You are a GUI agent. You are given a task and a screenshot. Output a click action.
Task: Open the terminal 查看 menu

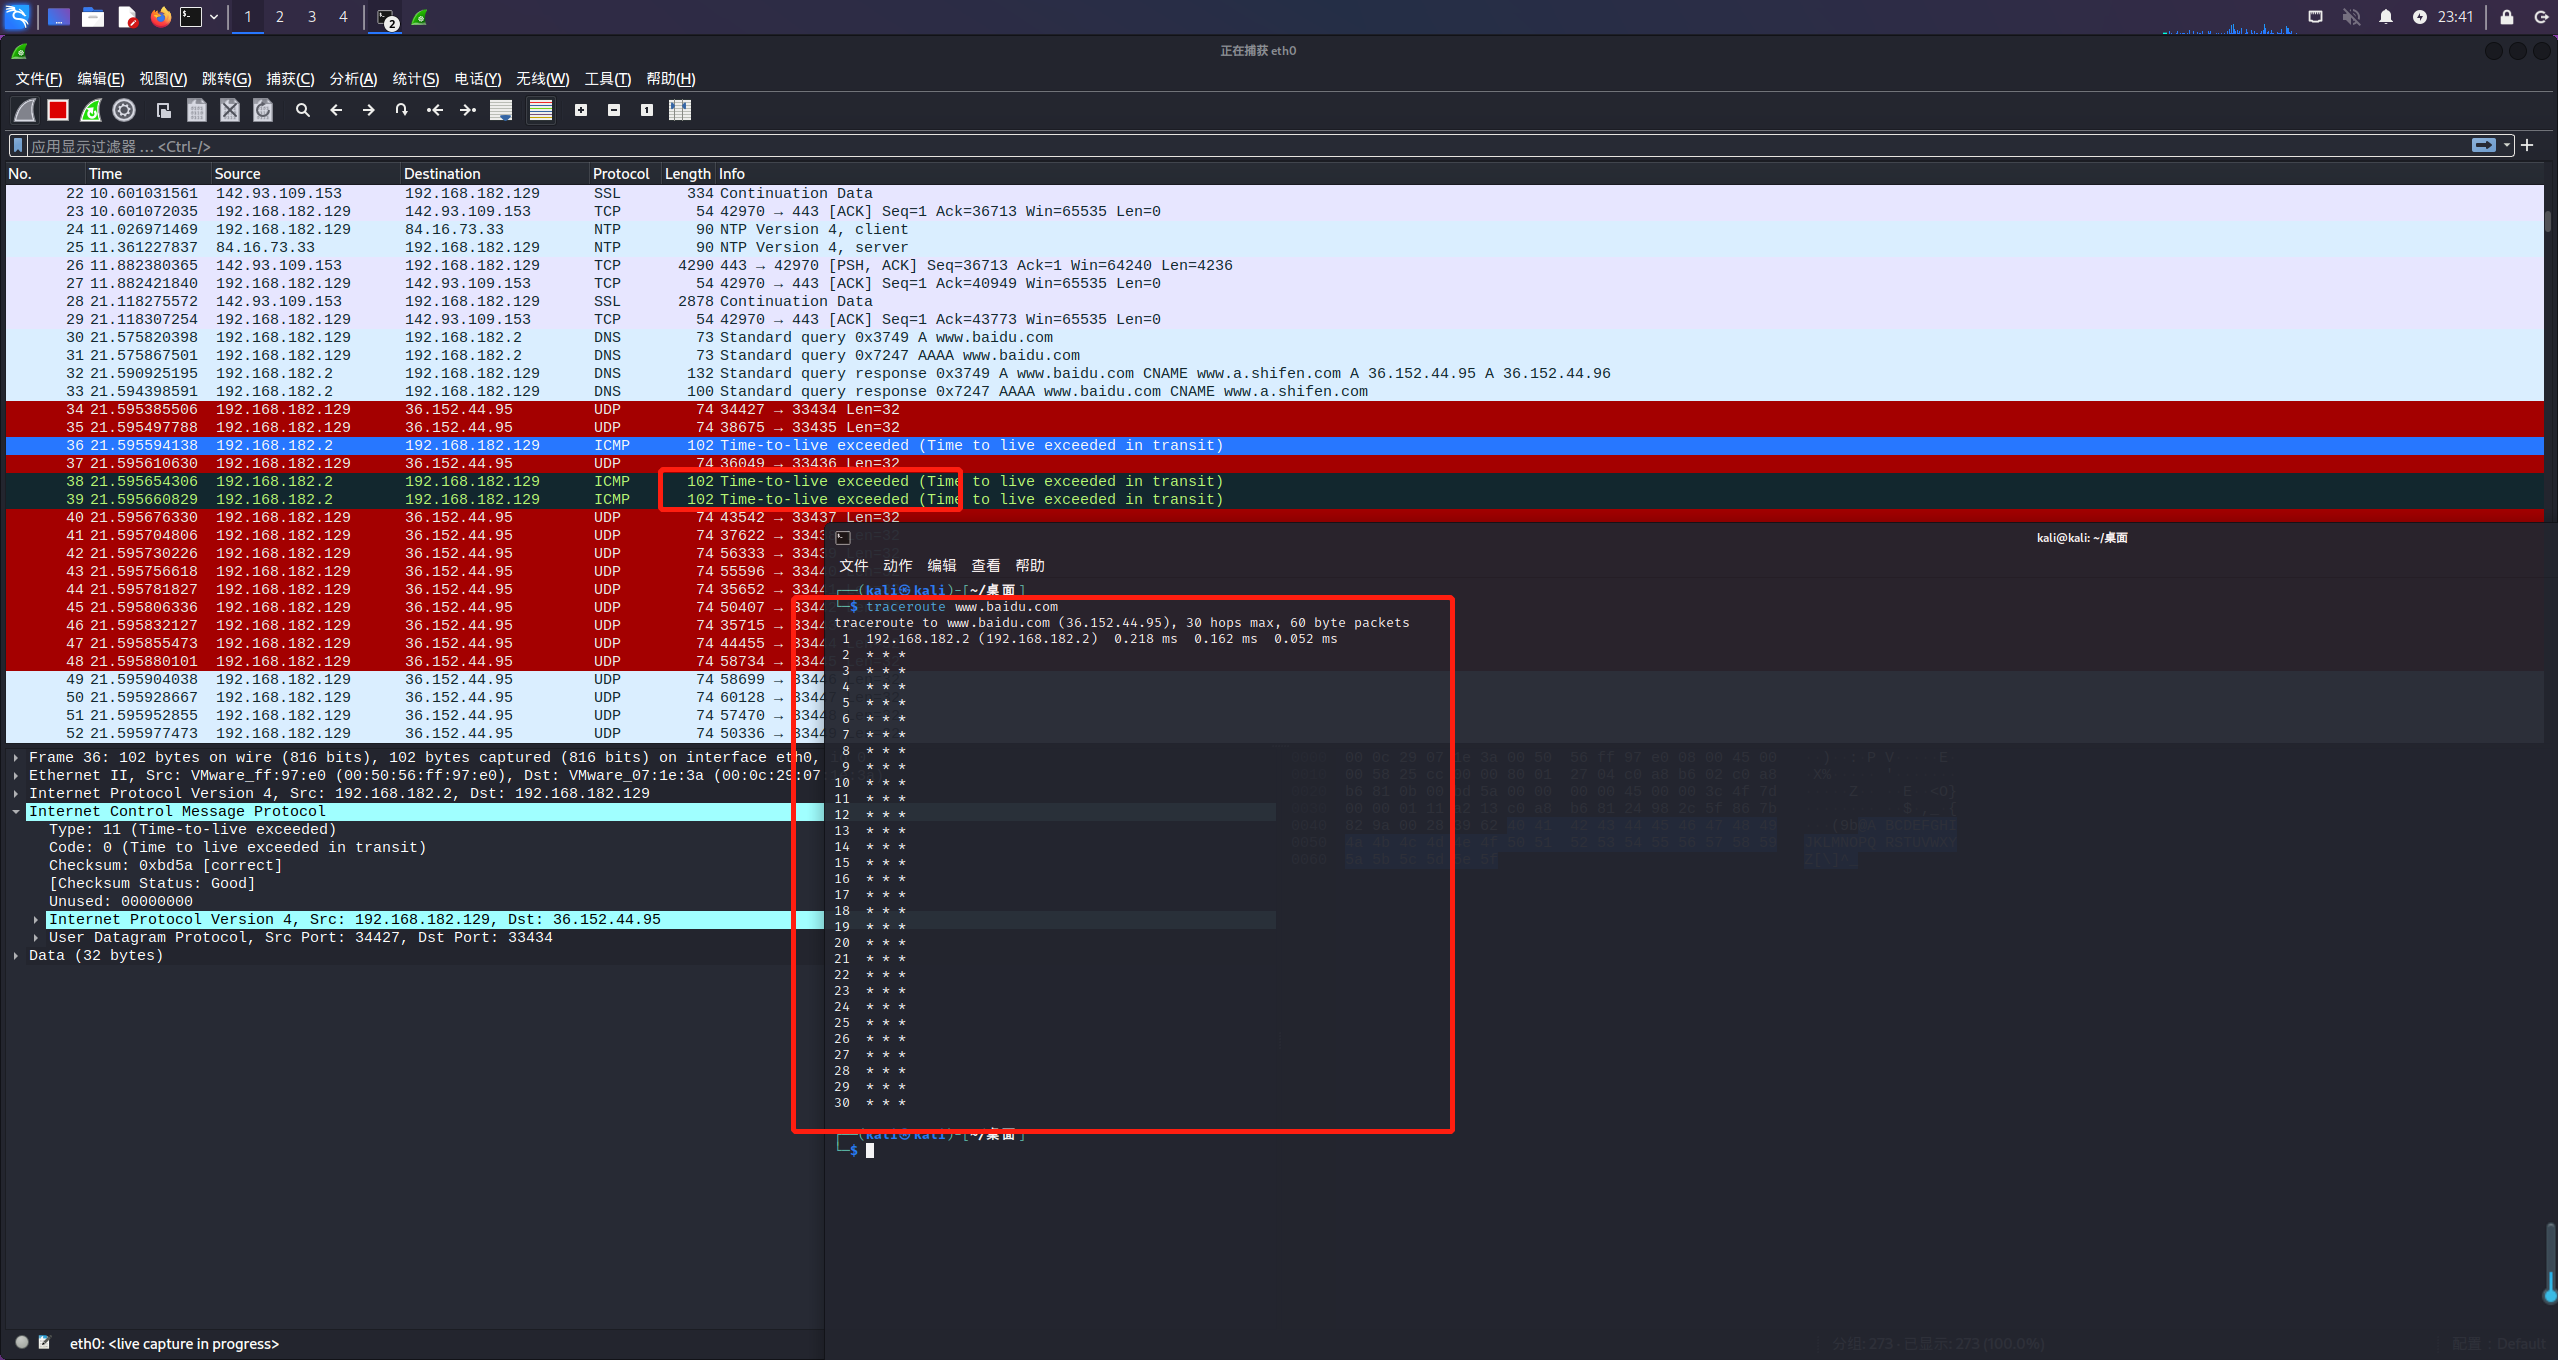[x=985, y=566]
